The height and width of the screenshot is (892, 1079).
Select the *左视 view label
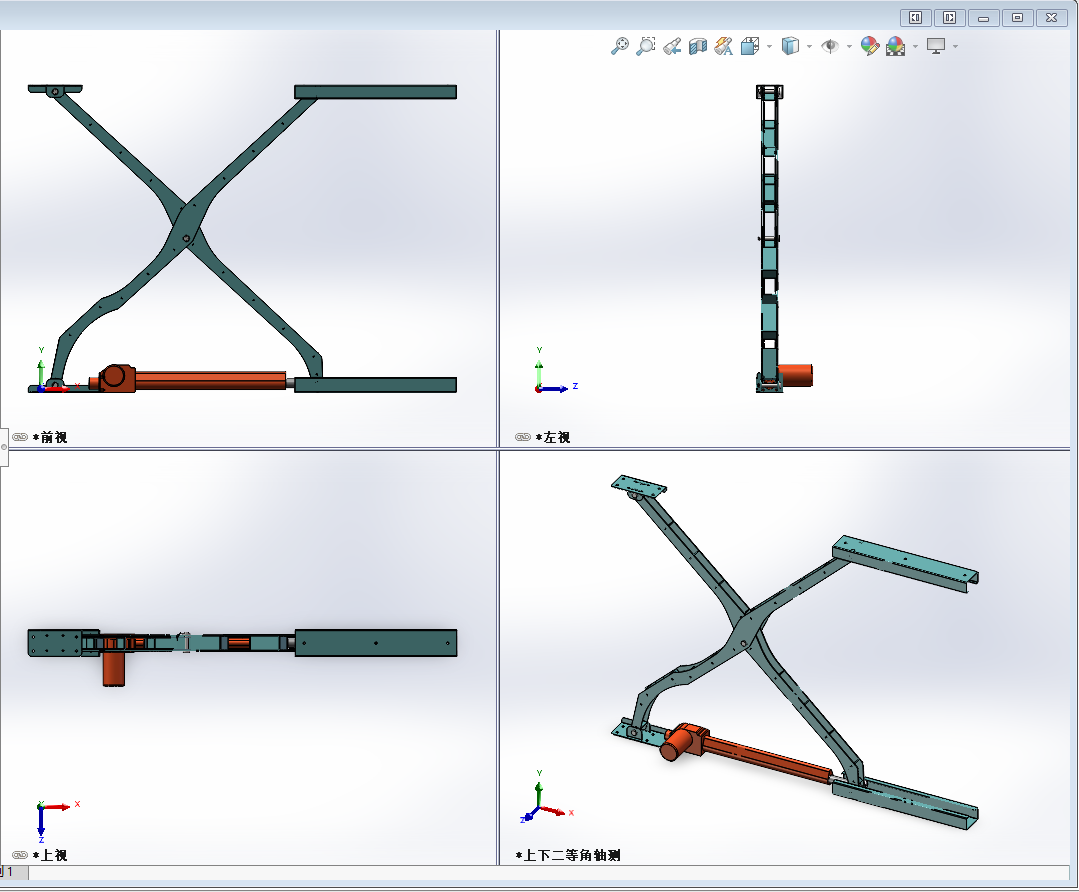tap(552, 437)
